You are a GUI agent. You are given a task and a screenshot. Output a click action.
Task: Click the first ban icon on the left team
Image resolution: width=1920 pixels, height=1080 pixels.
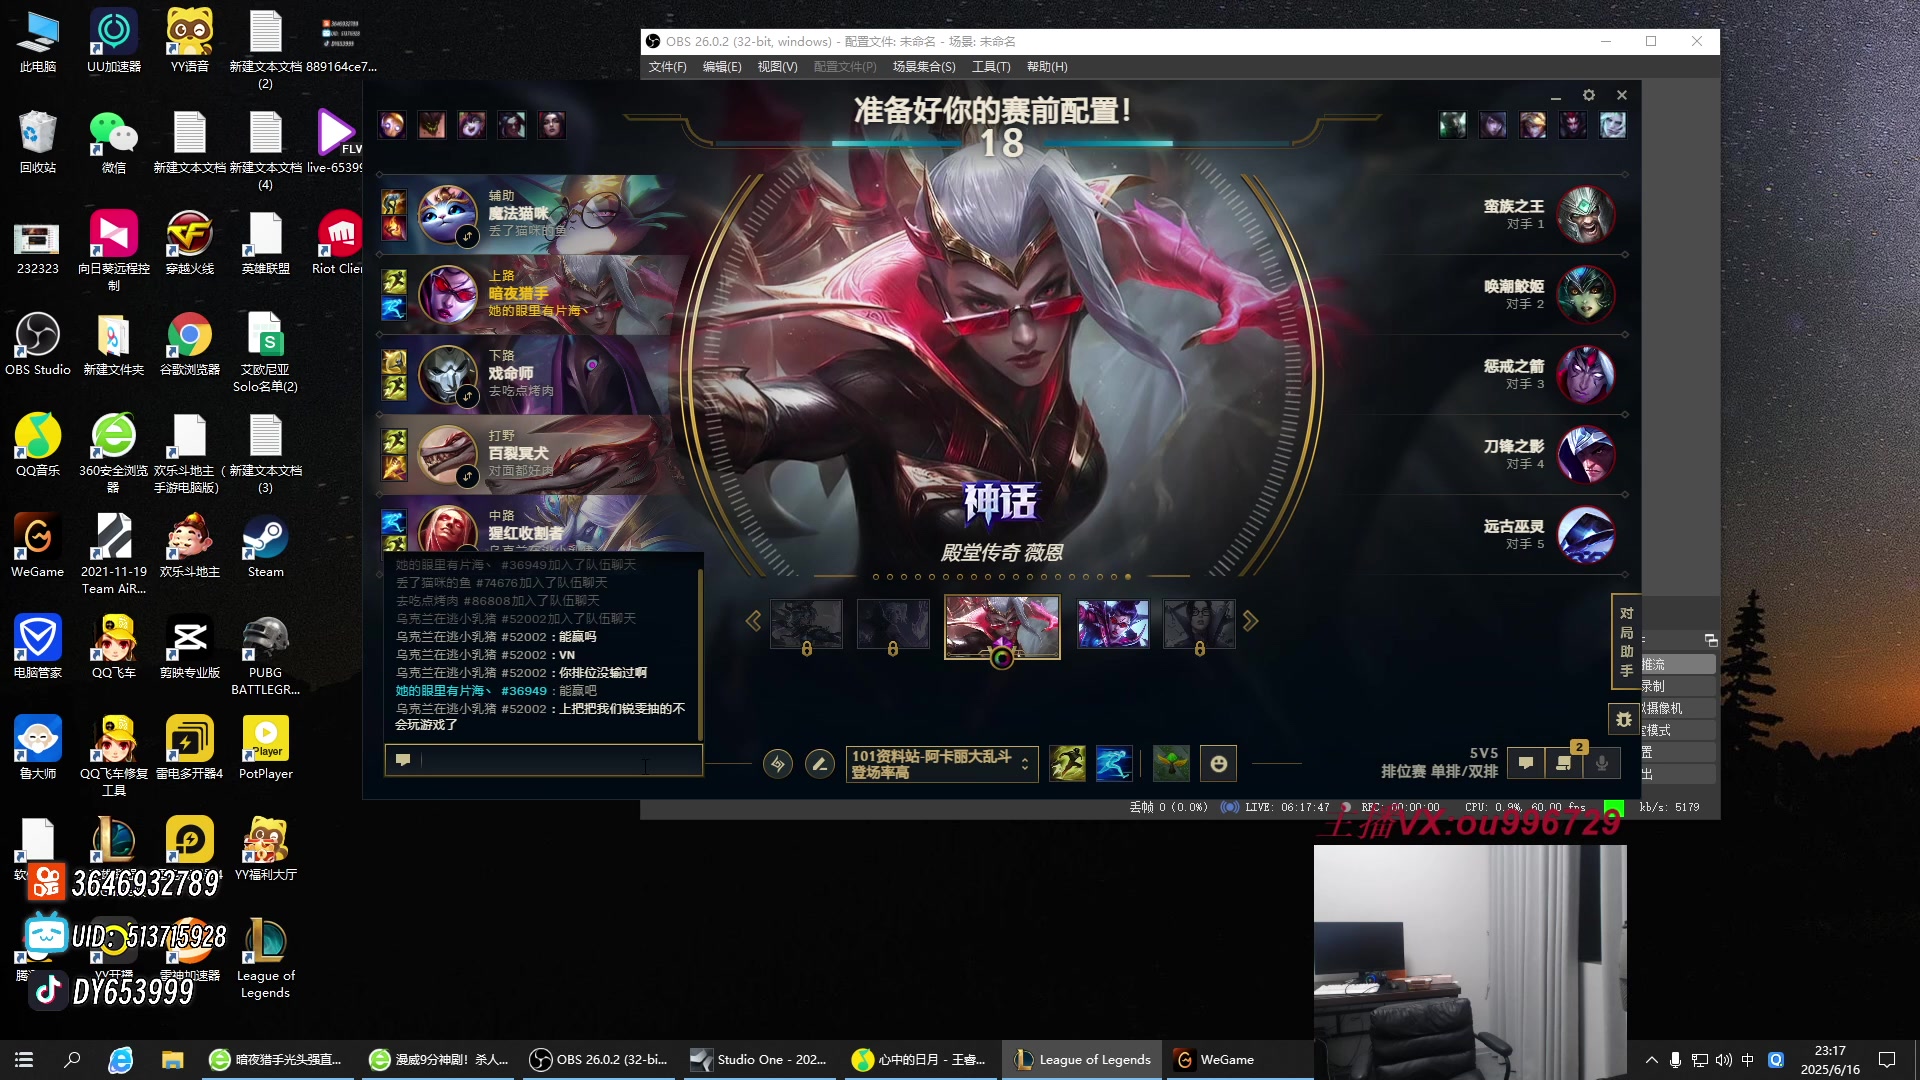[x=392, y=125]
